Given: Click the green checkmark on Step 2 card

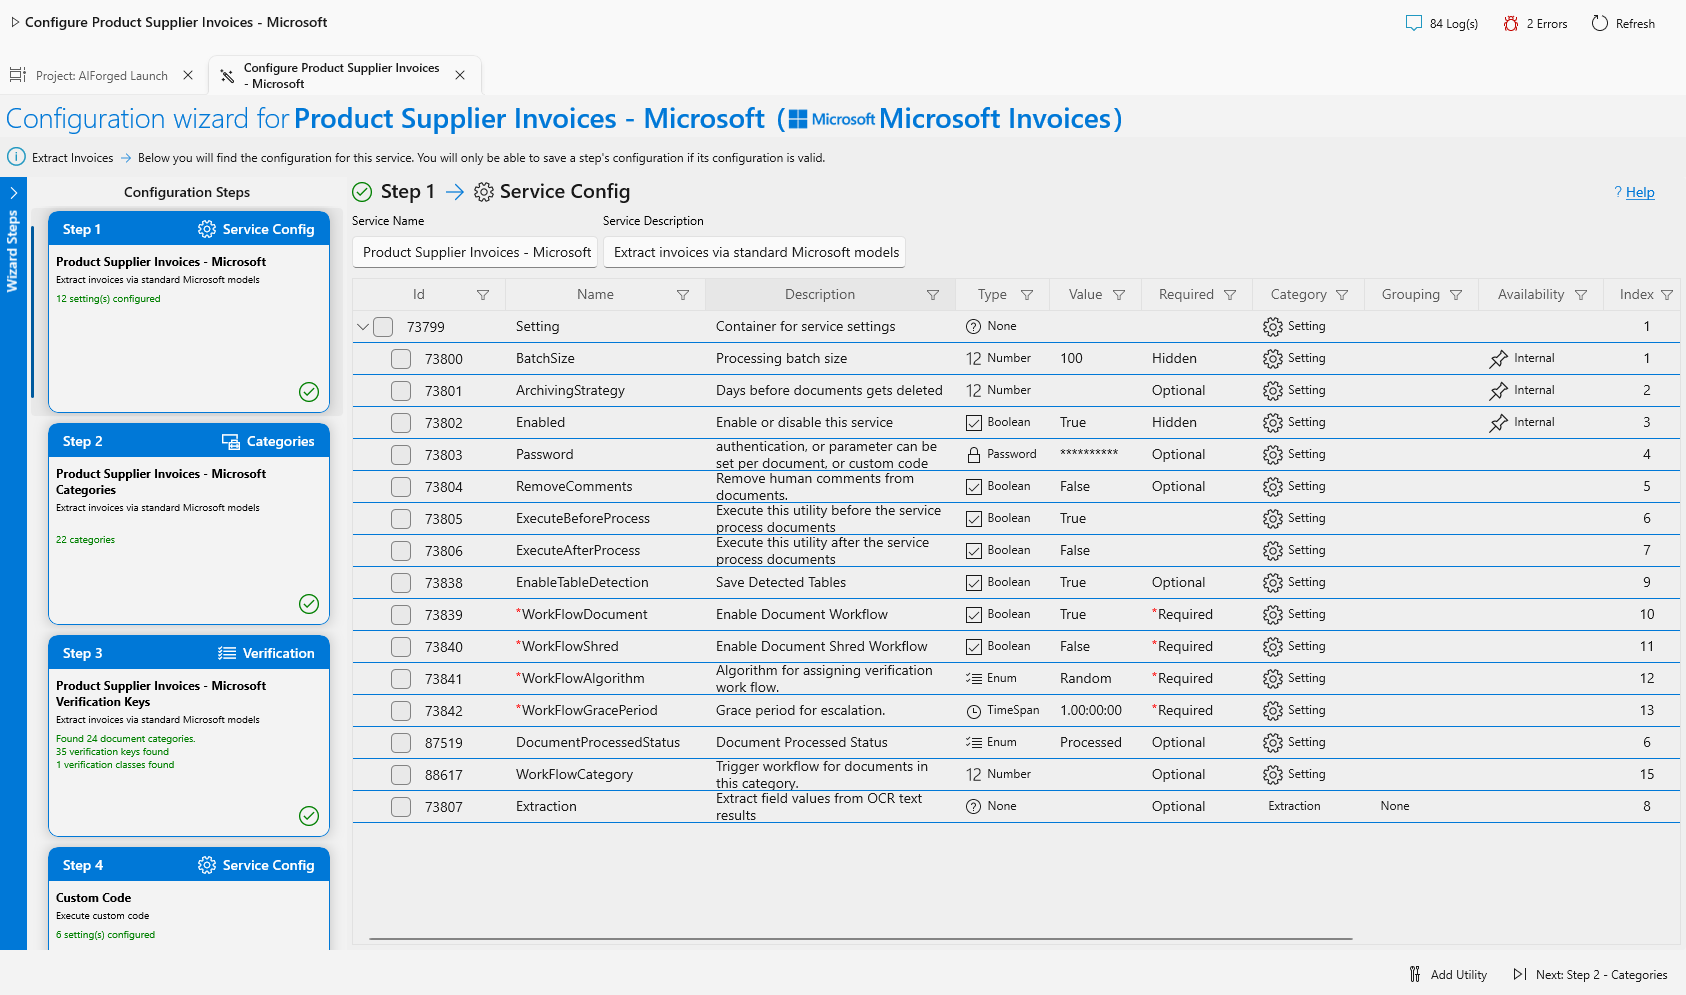Looking at the screenshot, I should tap(309, 604).
